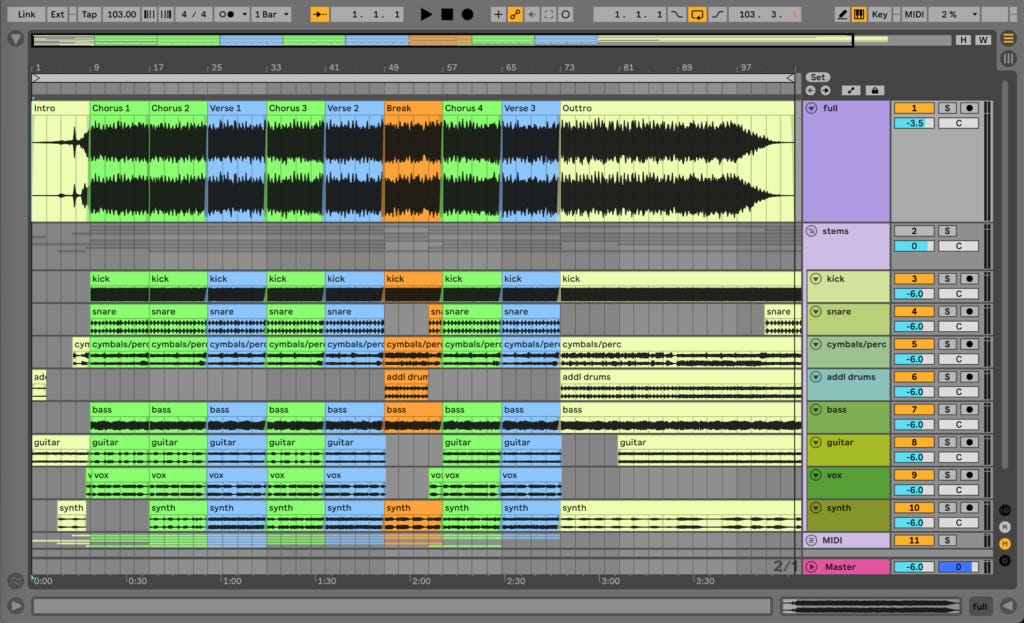Click the Set locator button
This screenshot has width=1024, height=623.
click(x=818, y=77)
